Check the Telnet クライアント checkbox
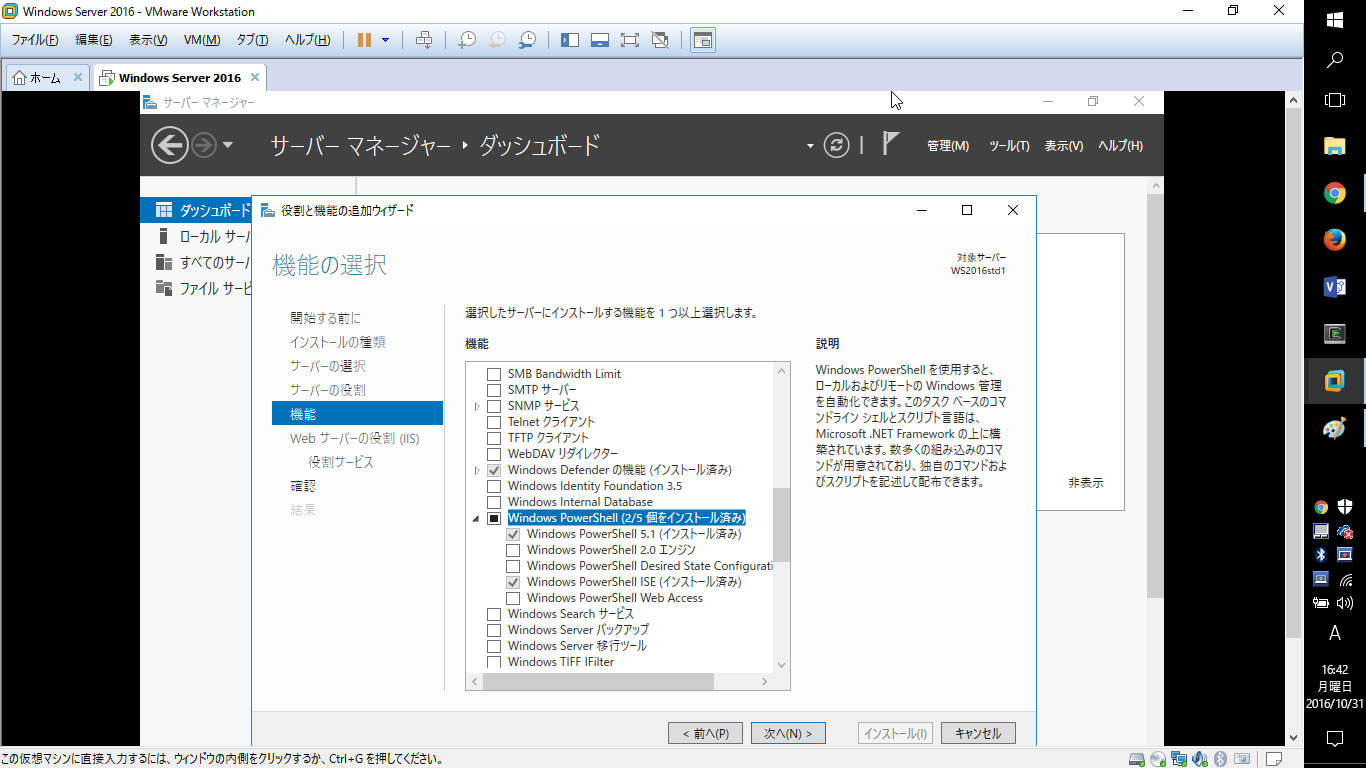Image resolution: width=1366 pixels, height=768 pixels. point(493,422)
